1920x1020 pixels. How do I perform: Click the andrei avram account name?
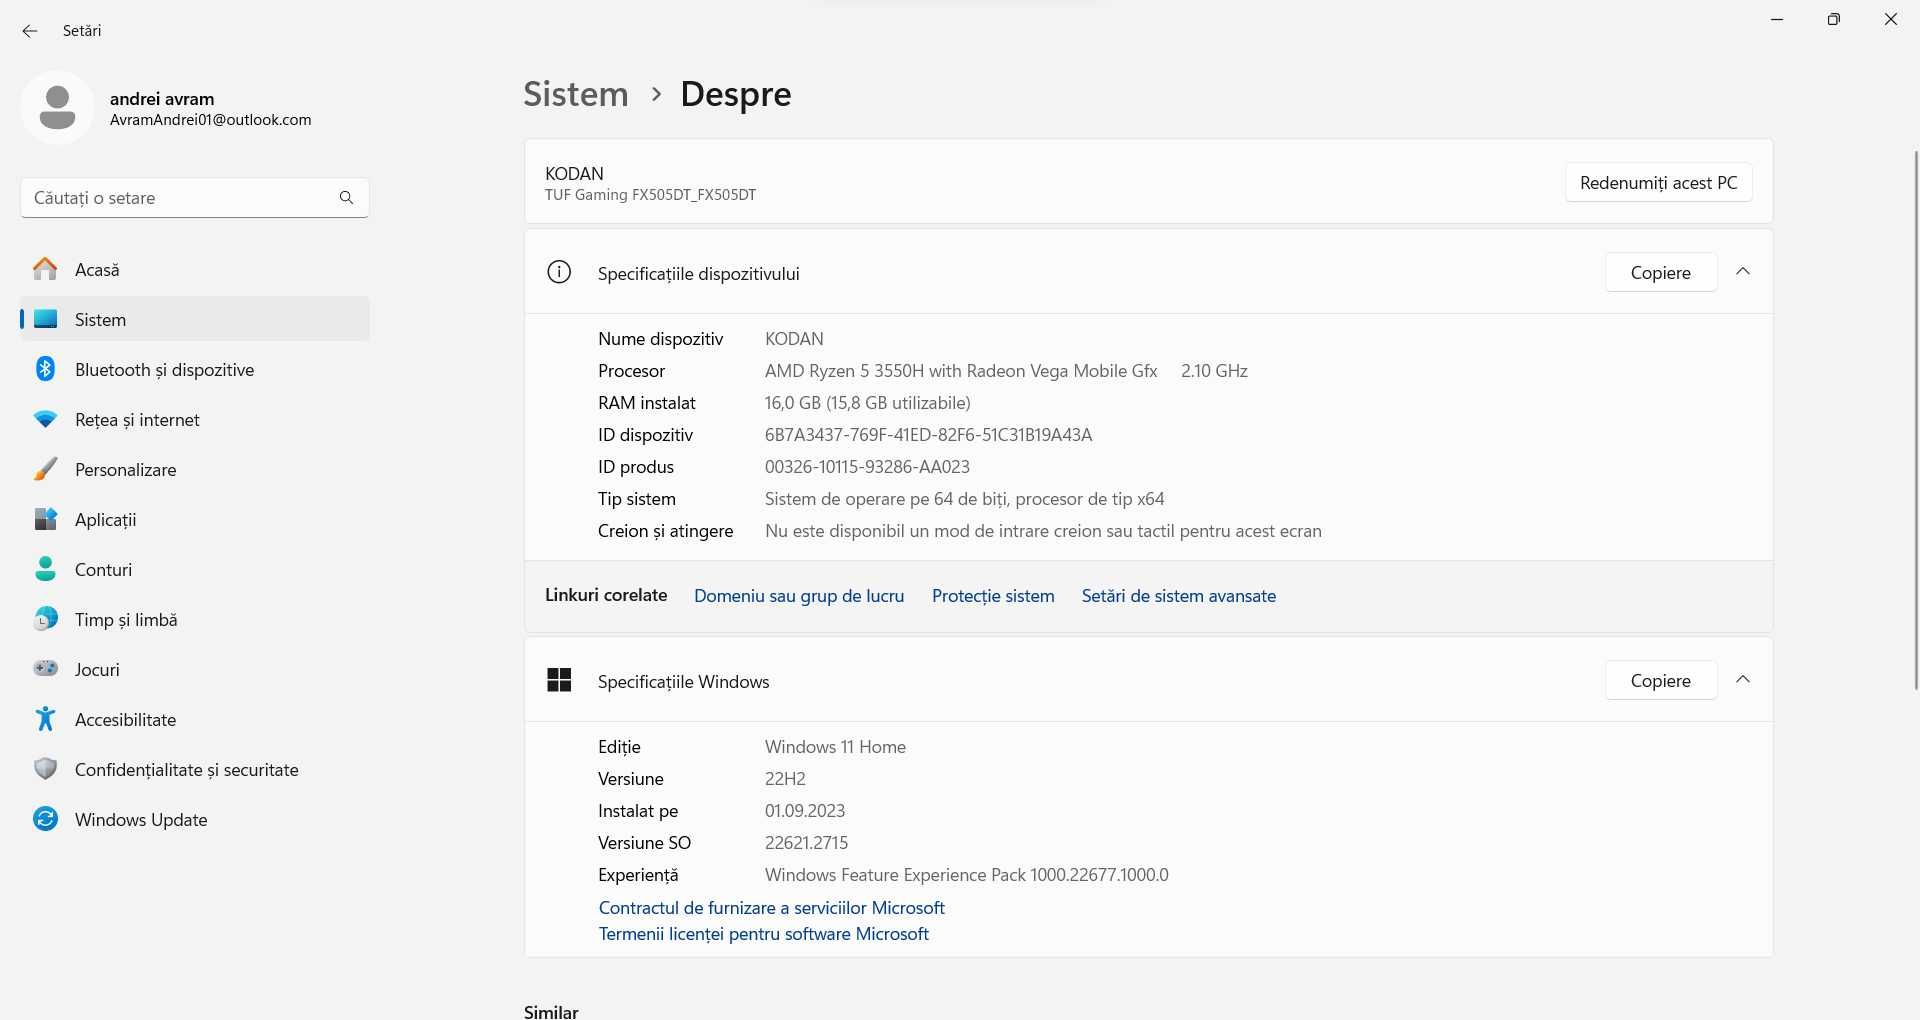tap(162, 98)
